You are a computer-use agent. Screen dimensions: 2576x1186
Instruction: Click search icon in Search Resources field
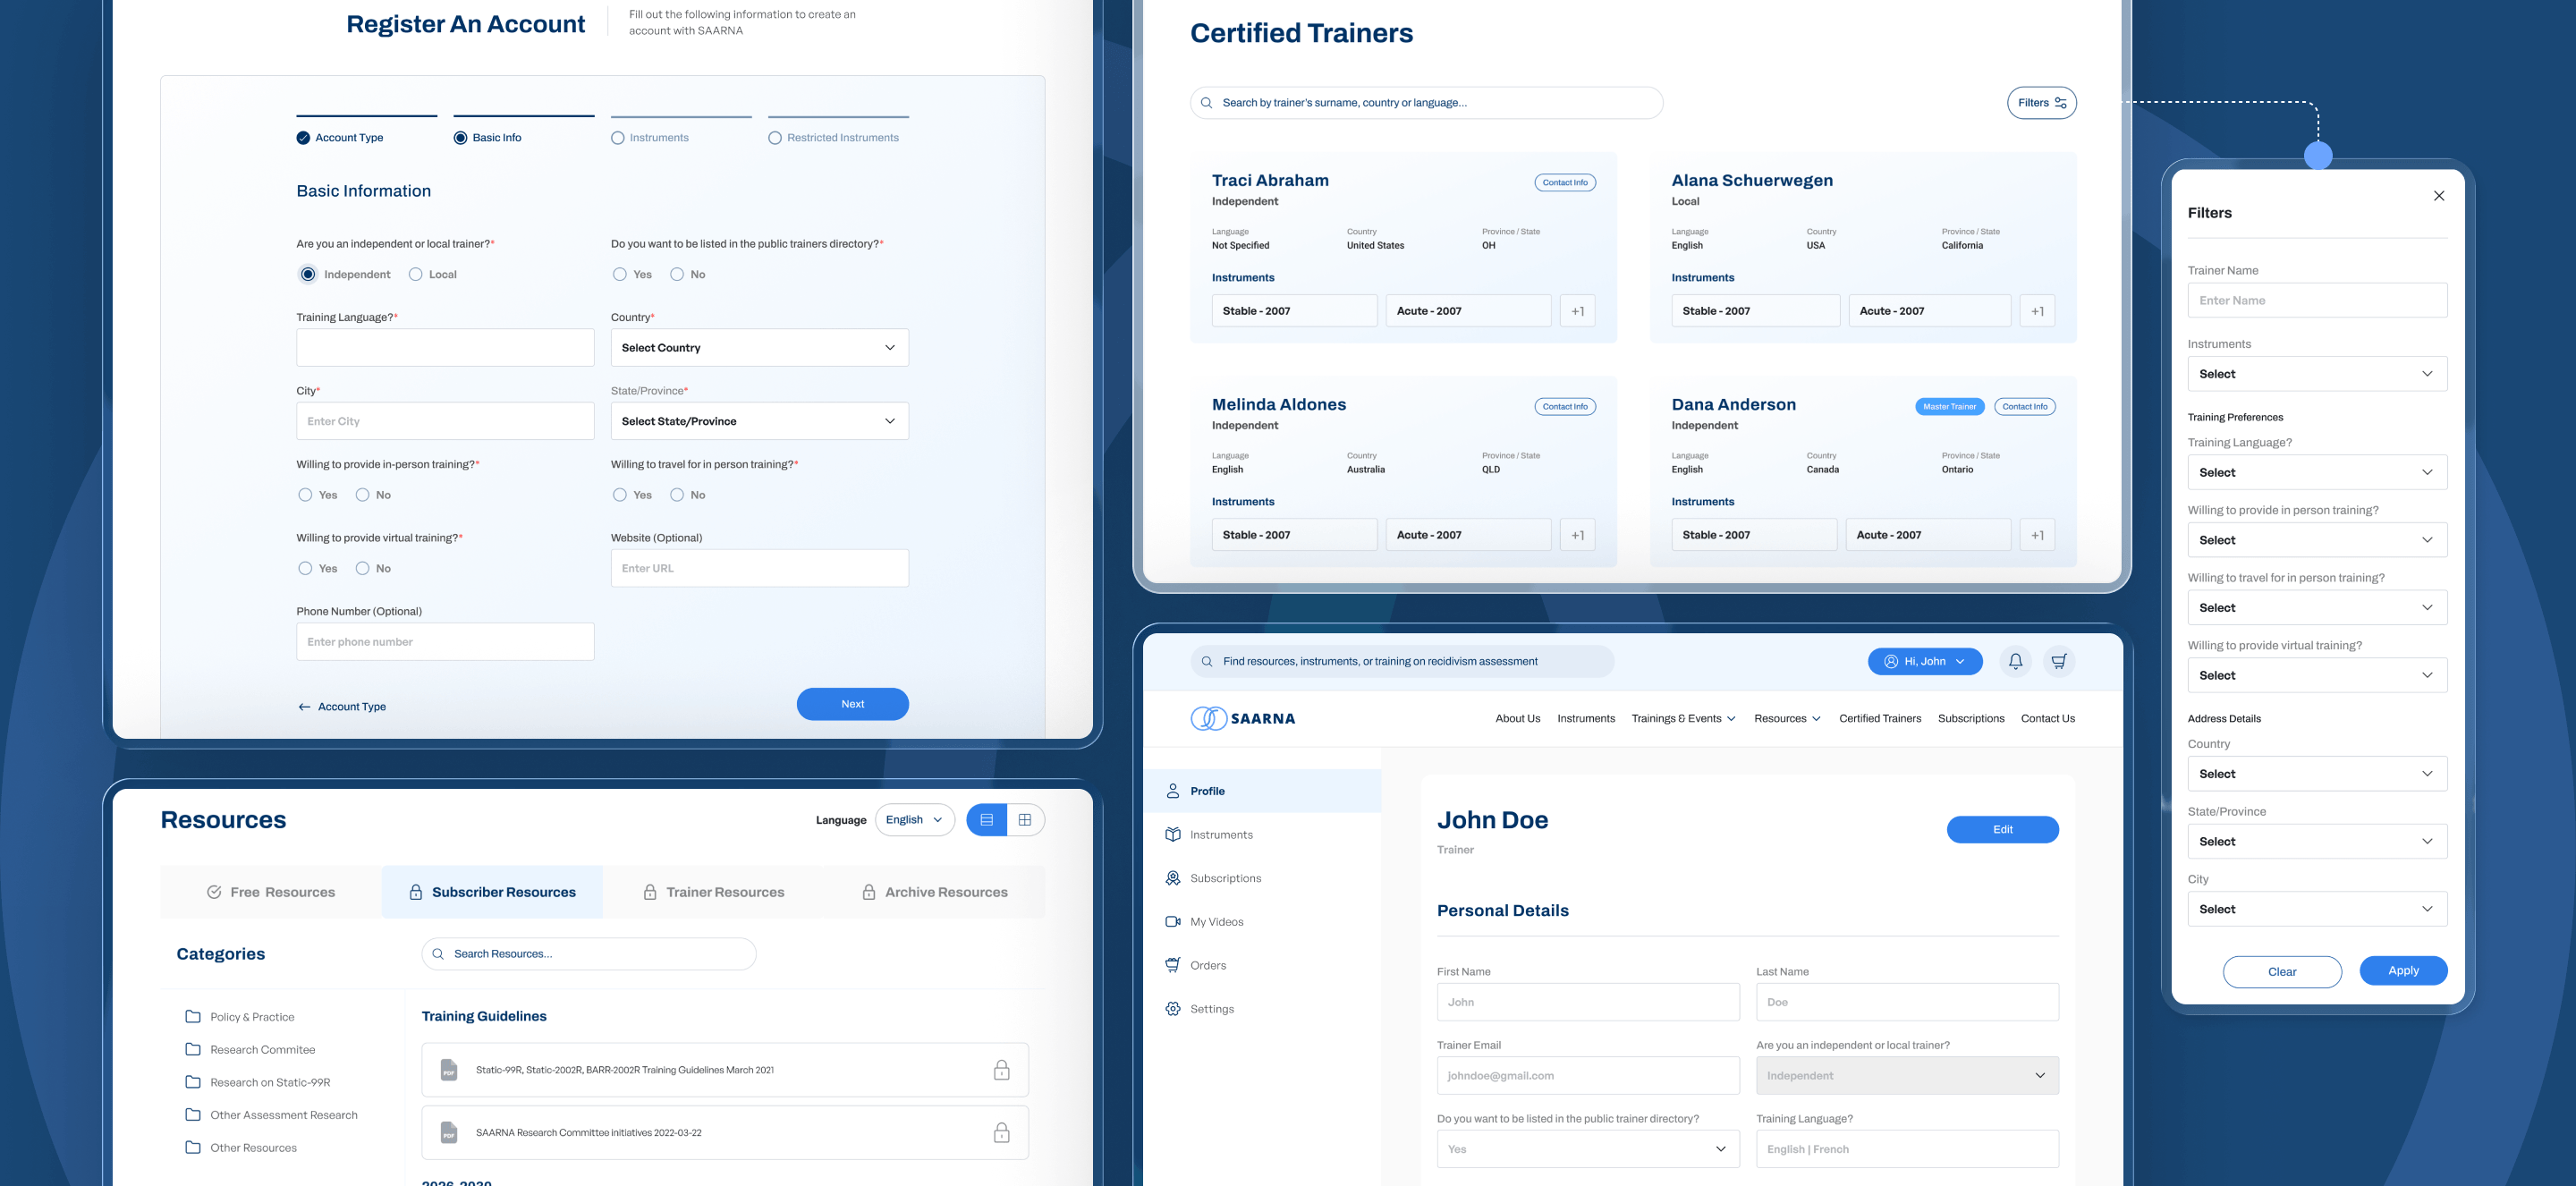438,954
